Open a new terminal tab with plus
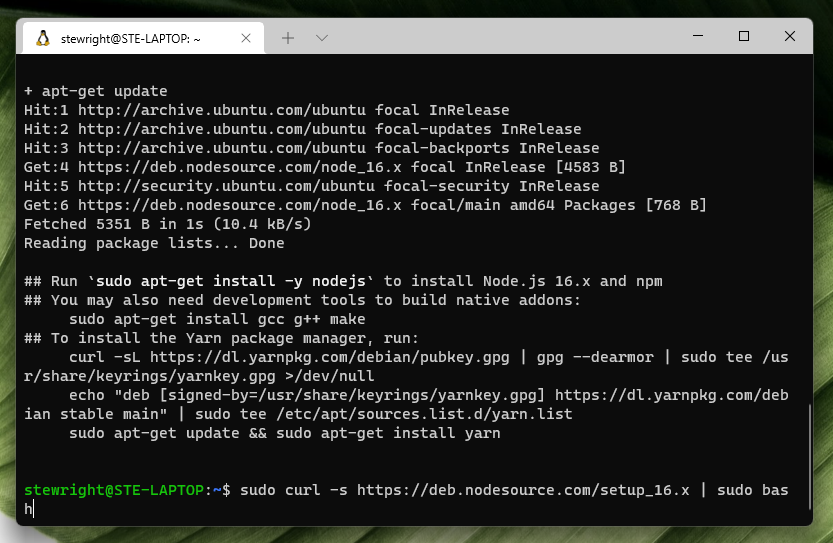 click(288, 38)
